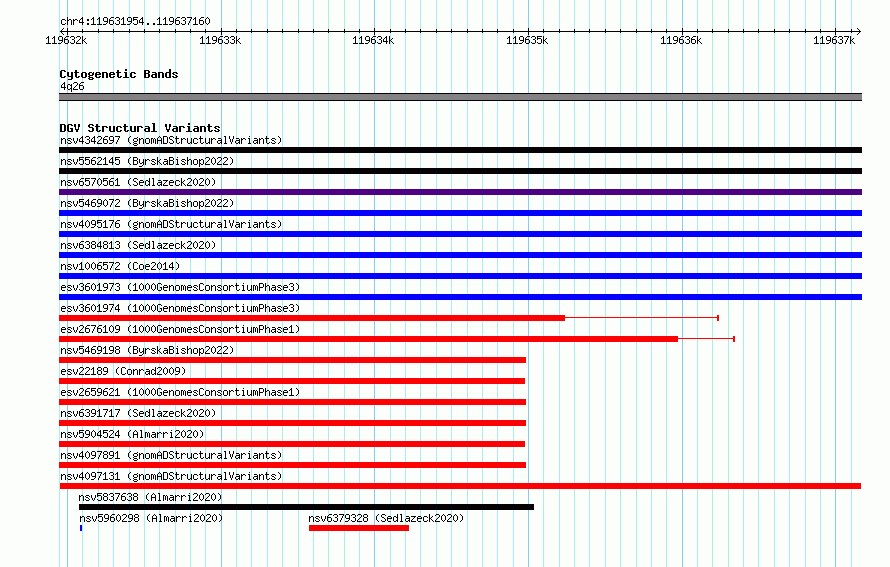Click the red bar under esv2659621
Viewport: 890px width, 567px height.
(292, 402)
